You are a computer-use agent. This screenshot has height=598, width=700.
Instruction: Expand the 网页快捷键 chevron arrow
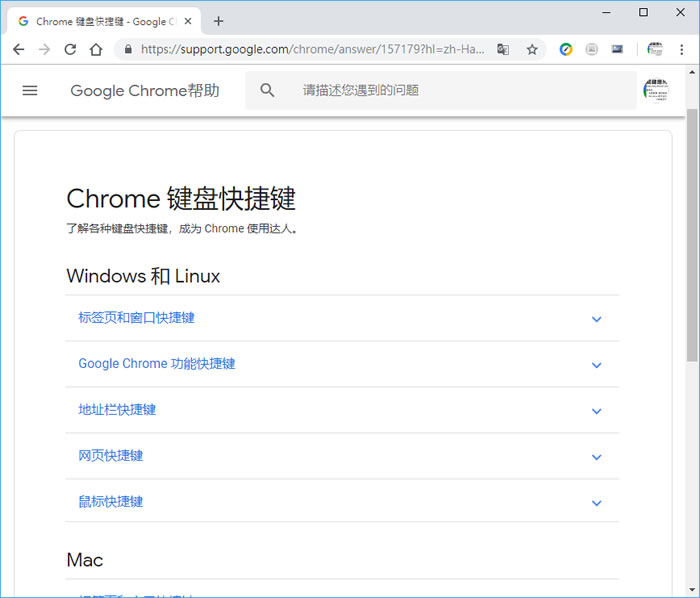pyautogui.click(x=597, y=457)
